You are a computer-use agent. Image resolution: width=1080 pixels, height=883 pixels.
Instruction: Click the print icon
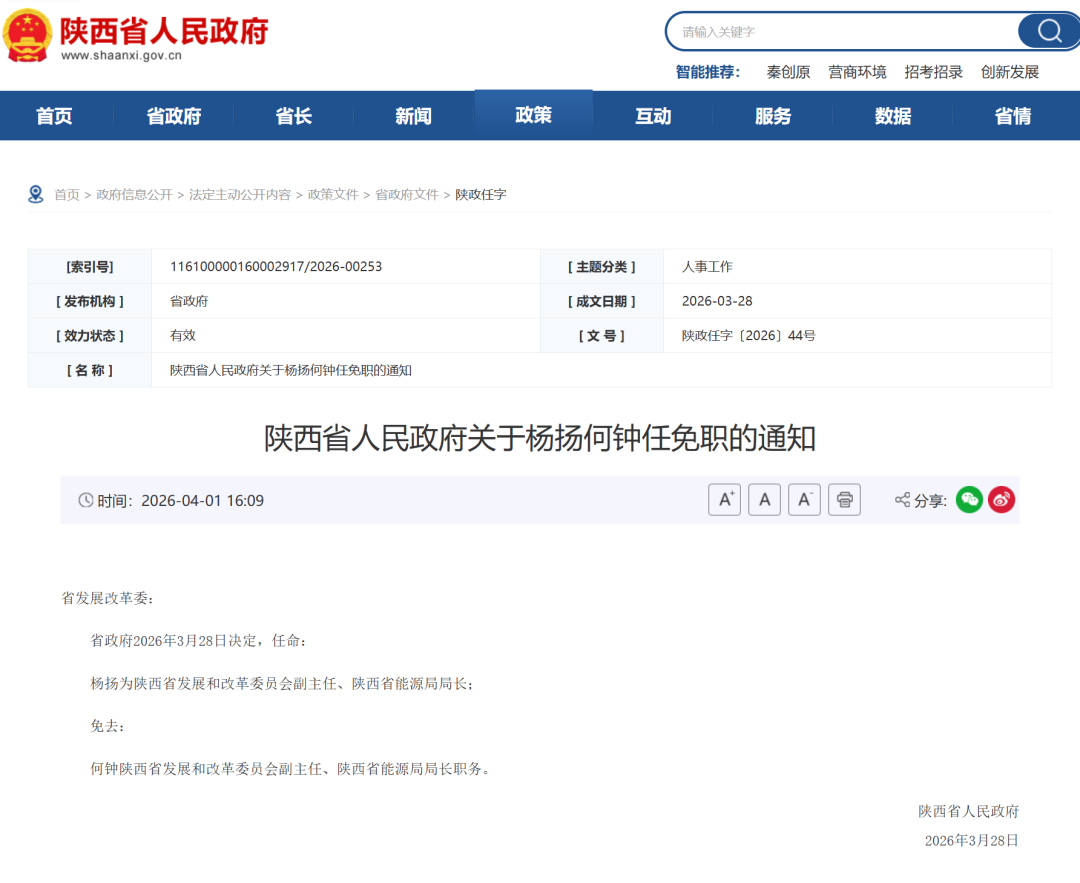click(x=844, y=499)
